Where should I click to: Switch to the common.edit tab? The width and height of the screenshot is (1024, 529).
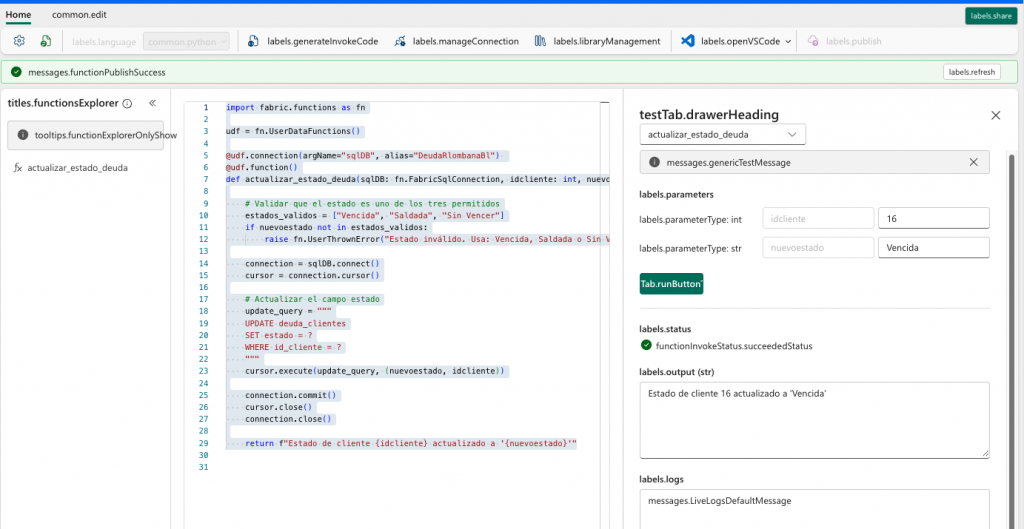pos(78,15)
